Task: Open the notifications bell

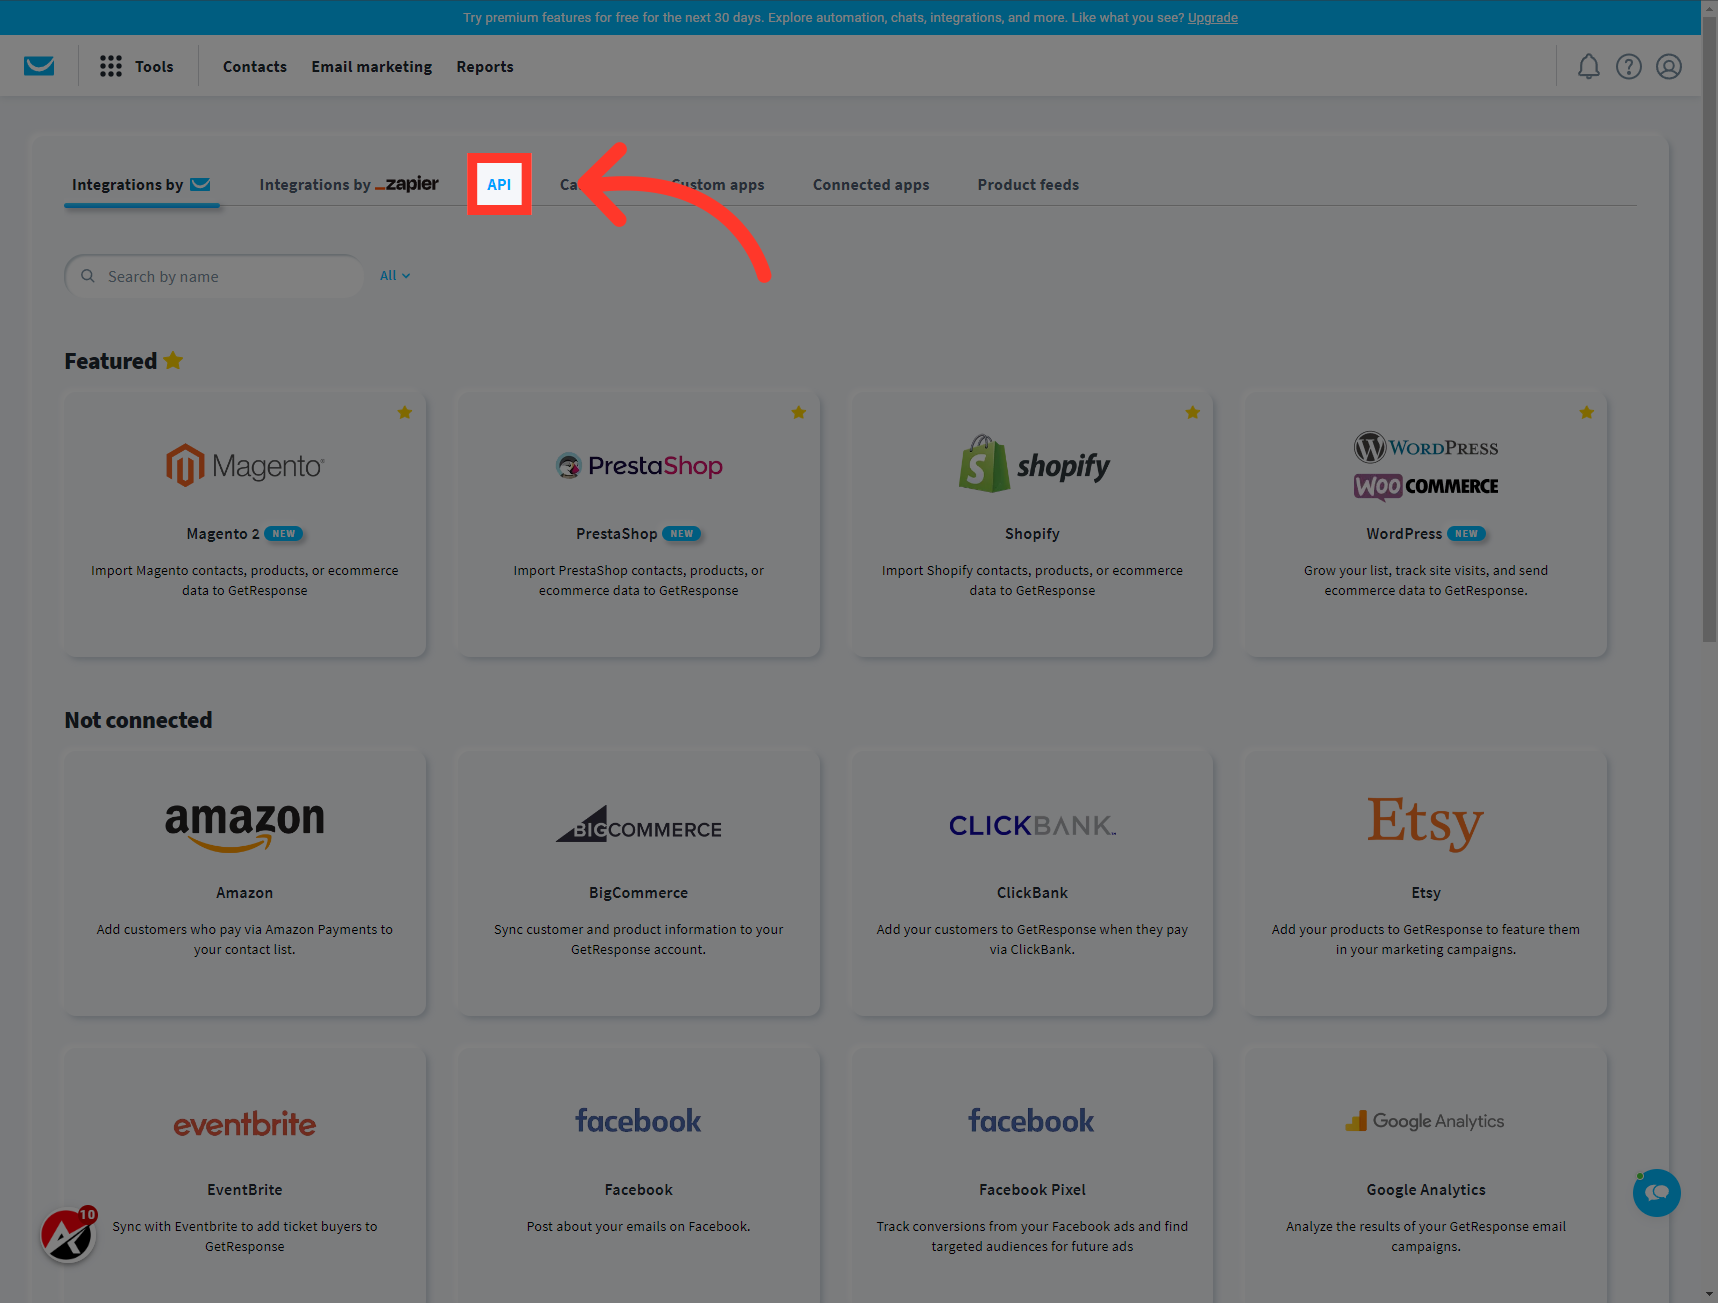Action: tap(1588, 66)
